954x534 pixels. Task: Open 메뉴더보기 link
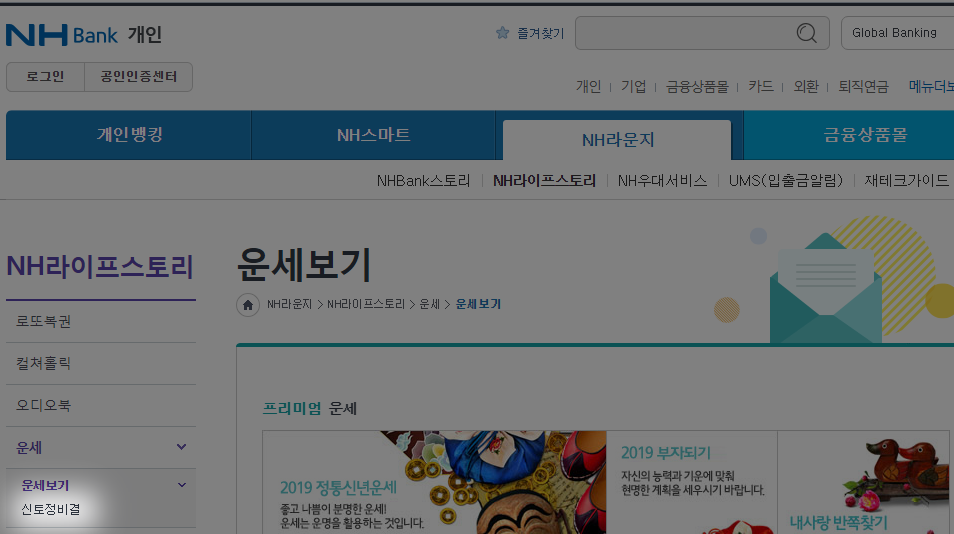point(931,86)
